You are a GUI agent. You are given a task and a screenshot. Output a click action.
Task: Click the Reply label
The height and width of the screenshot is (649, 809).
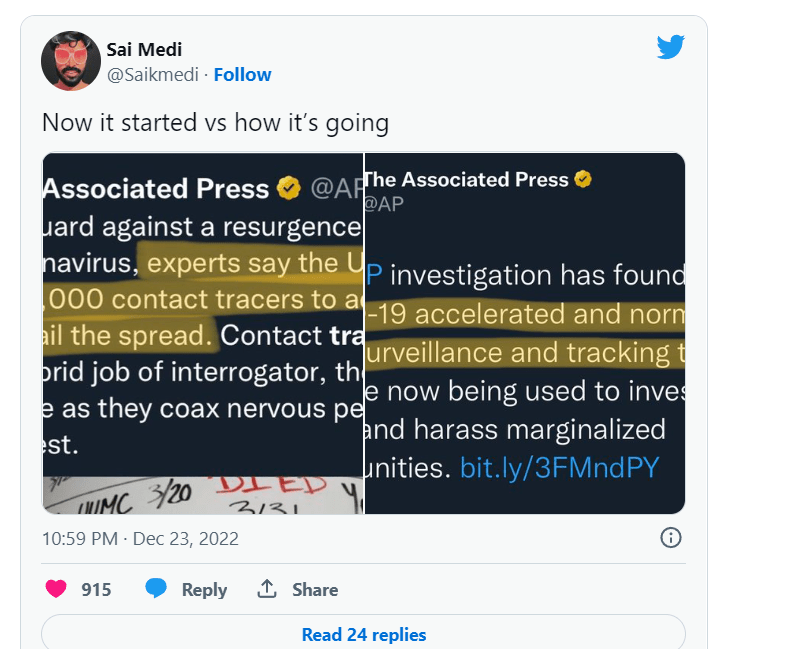coord(204,590)
